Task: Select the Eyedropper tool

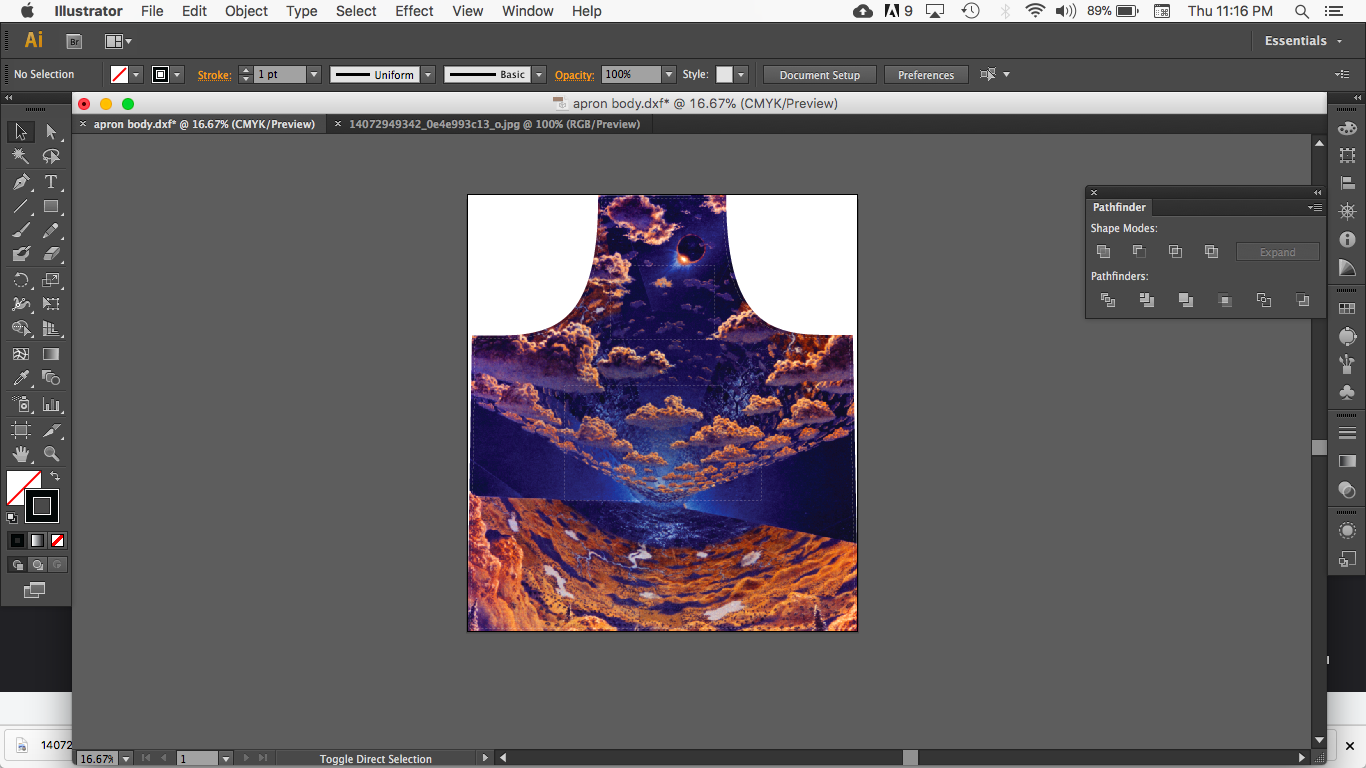Action: pyautogui.click(x=20, y=378)
